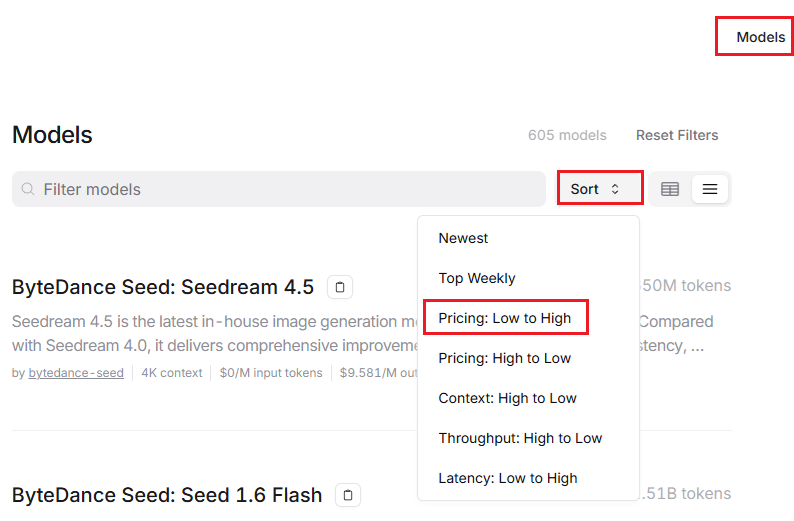Click Reset Filters button
The image size is (794, 521).
(x=677, y=135)
